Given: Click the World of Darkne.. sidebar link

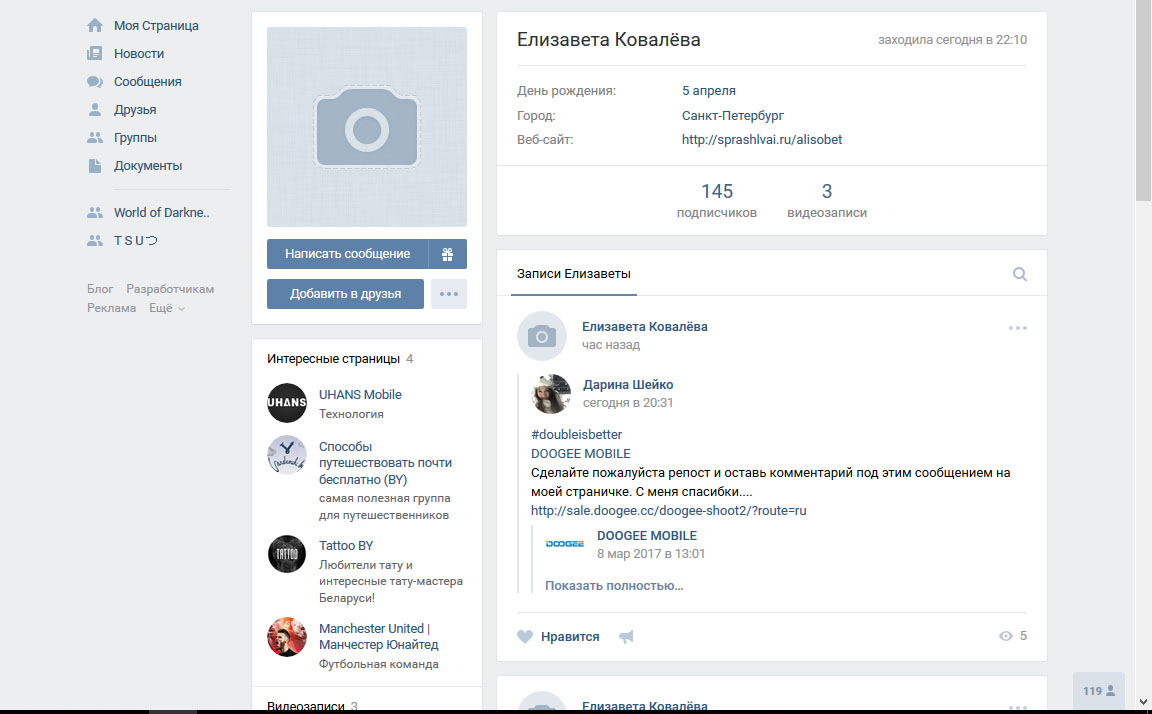Looking at the screenshot, I should [162, 212].
